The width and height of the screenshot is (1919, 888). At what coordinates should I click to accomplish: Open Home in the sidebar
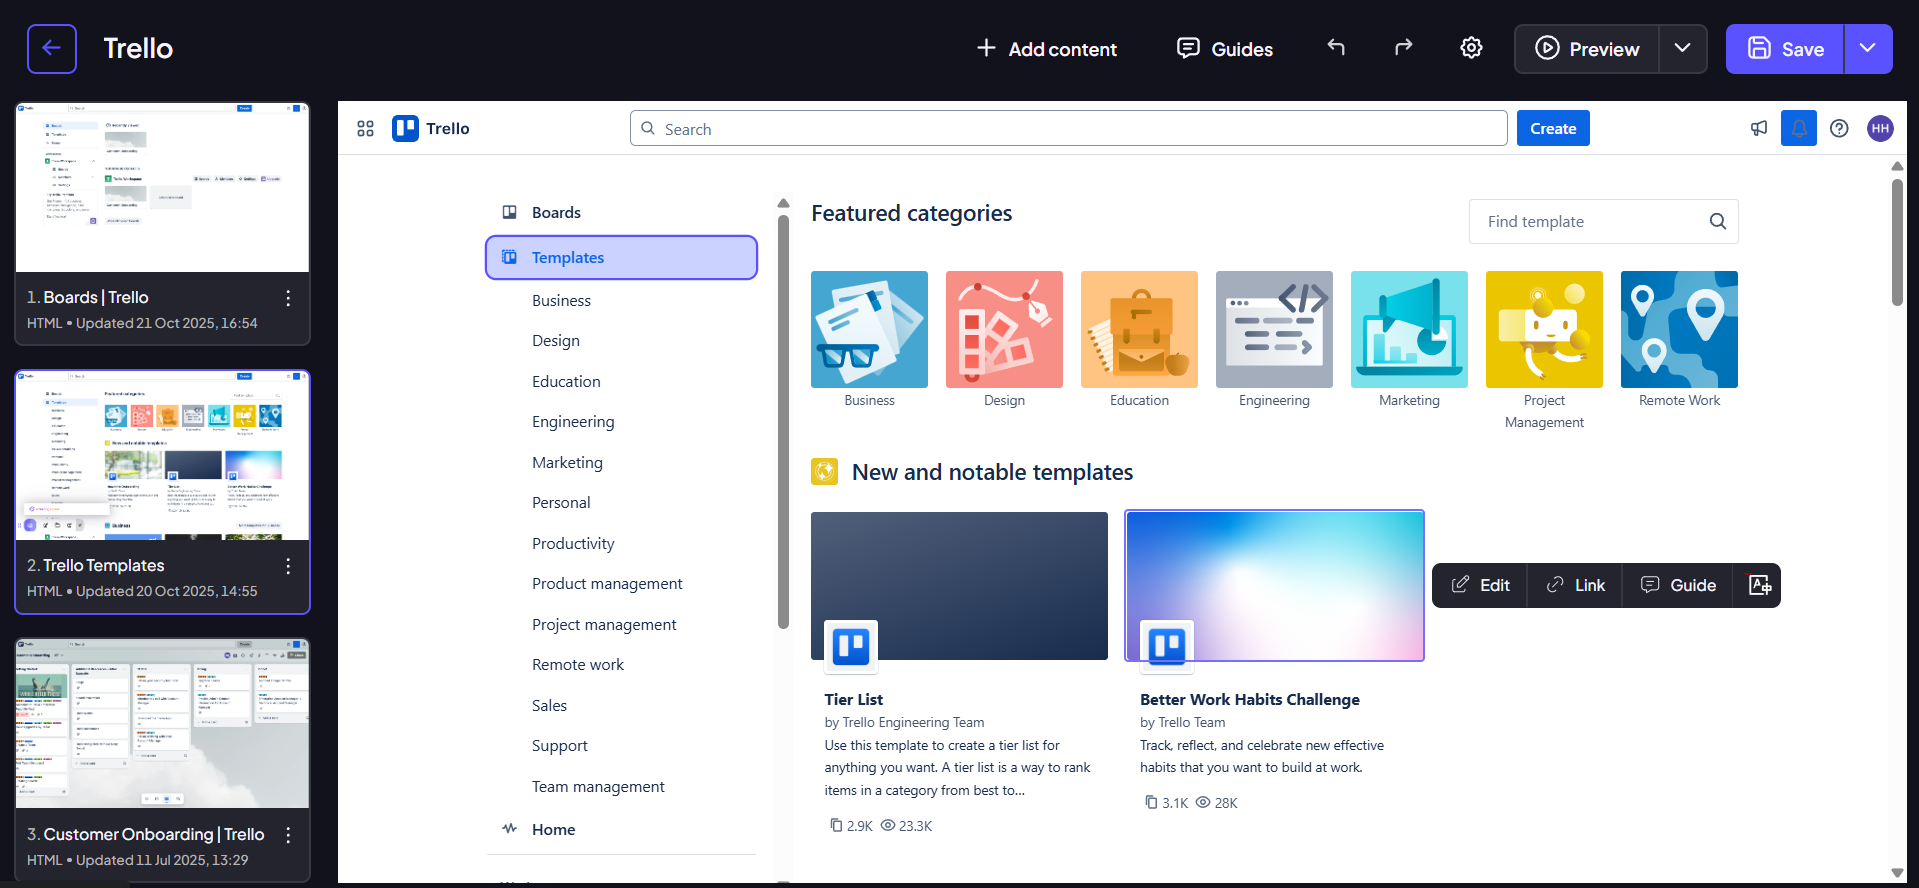click(622, 829)
